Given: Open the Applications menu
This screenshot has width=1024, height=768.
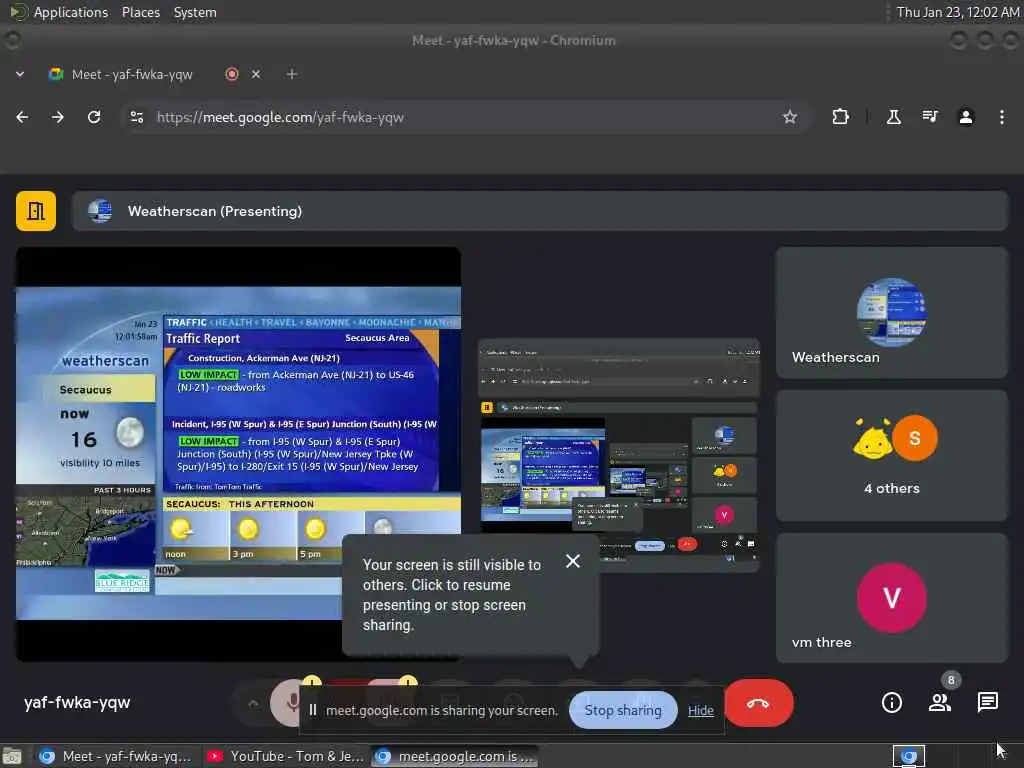Looking at the screenshot, I should click(71, 12).
